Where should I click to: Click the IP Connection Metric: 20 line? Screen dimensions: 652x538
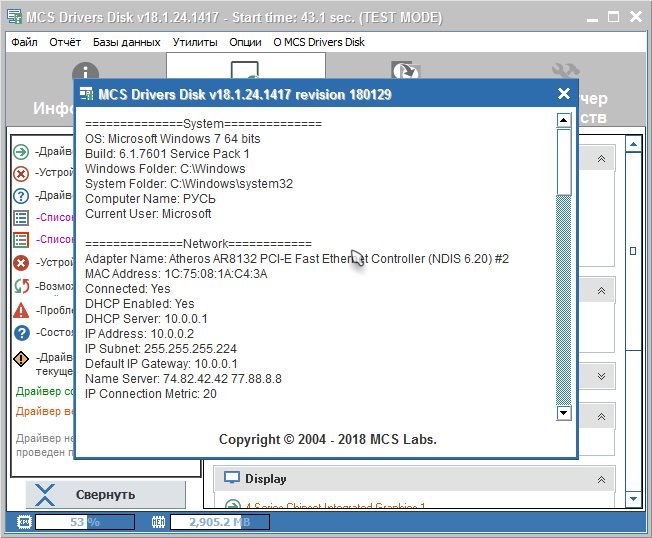point(151,394)
